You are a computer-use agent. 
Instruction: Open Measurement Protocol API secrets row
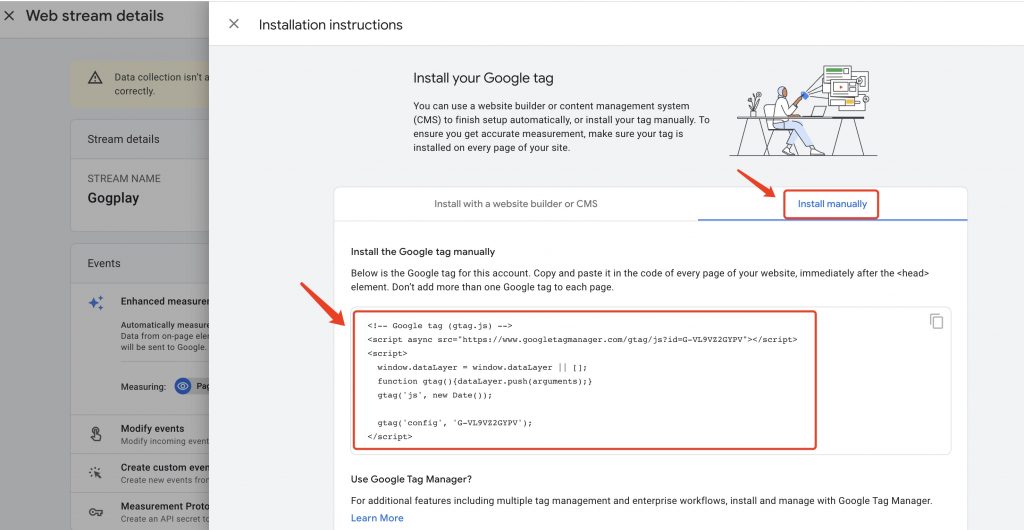tap(140, 512)
